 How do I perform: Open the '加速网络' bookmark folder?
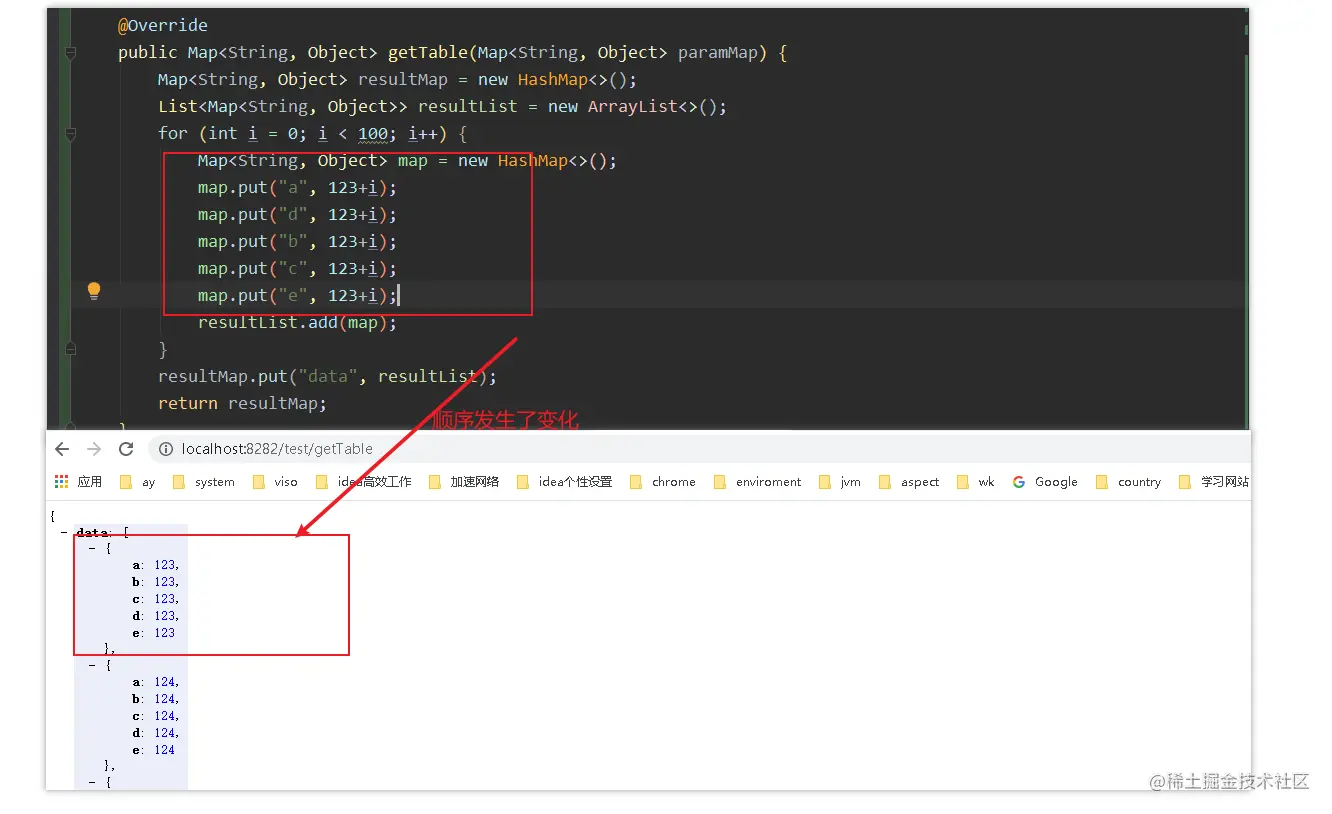(463, 482)
